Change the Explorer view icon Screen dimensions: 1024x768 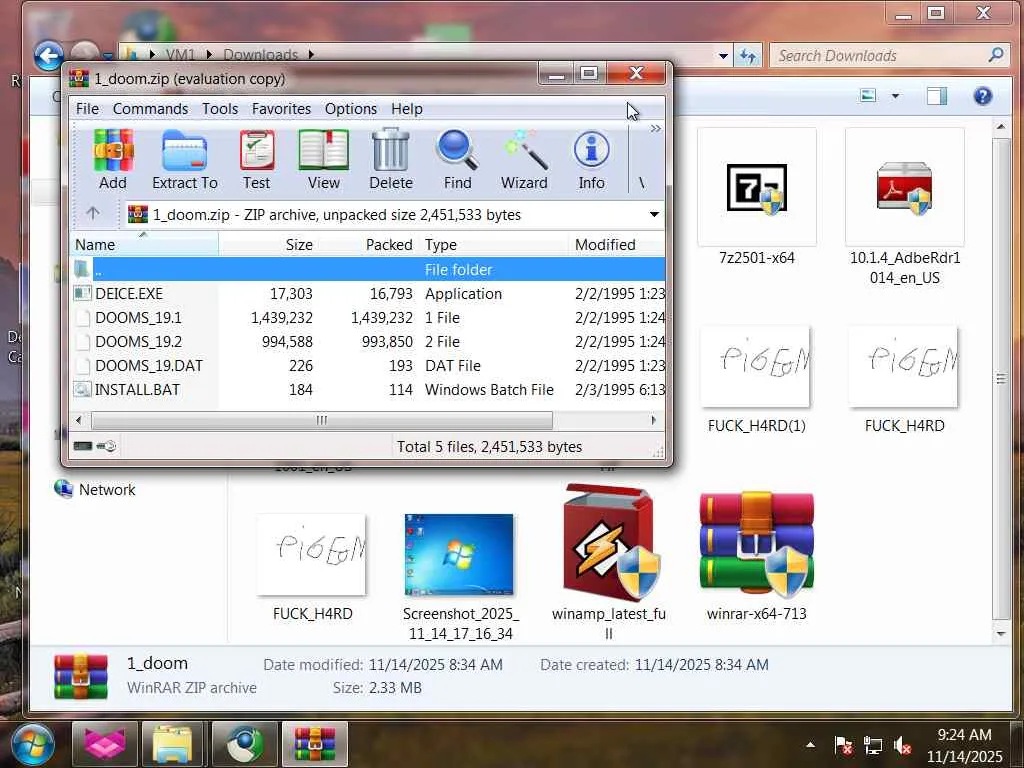[869, 96]
